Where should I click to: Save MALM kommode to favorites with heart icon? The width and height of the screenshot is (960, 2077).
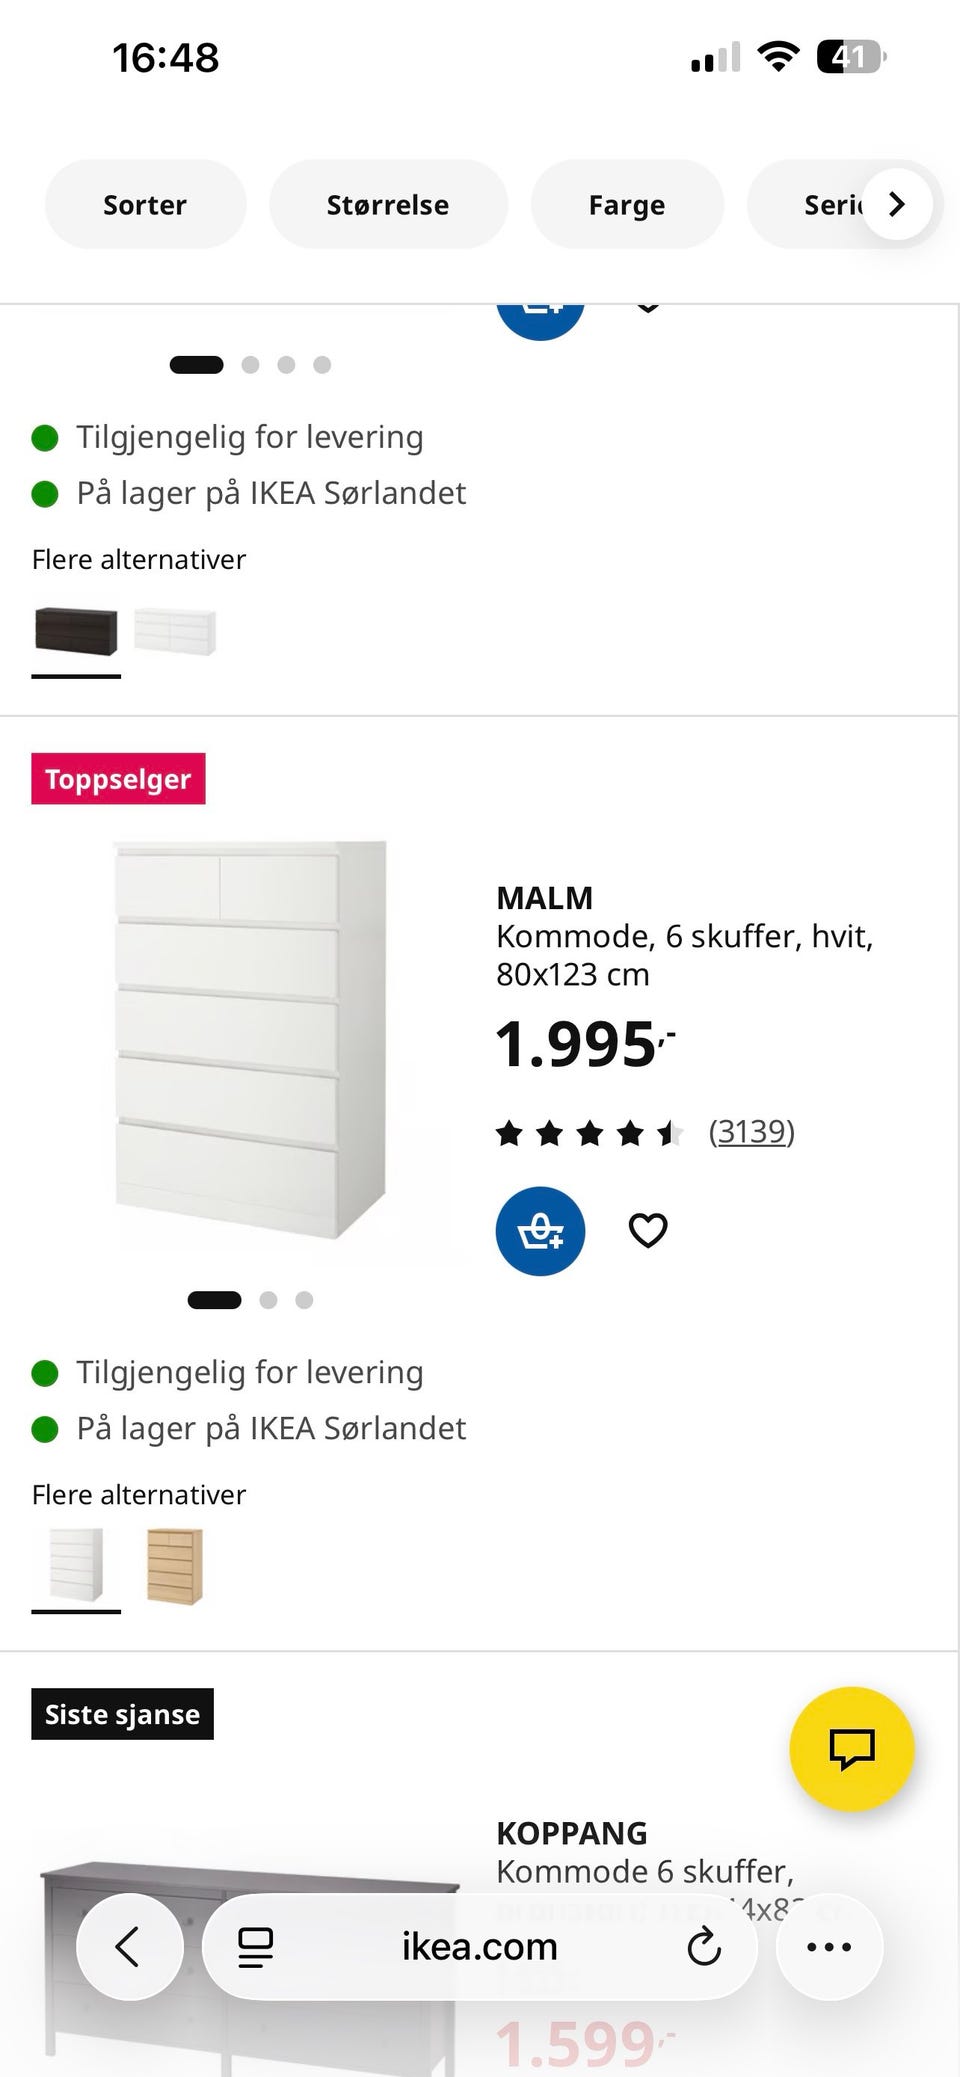click(647, 1231)
